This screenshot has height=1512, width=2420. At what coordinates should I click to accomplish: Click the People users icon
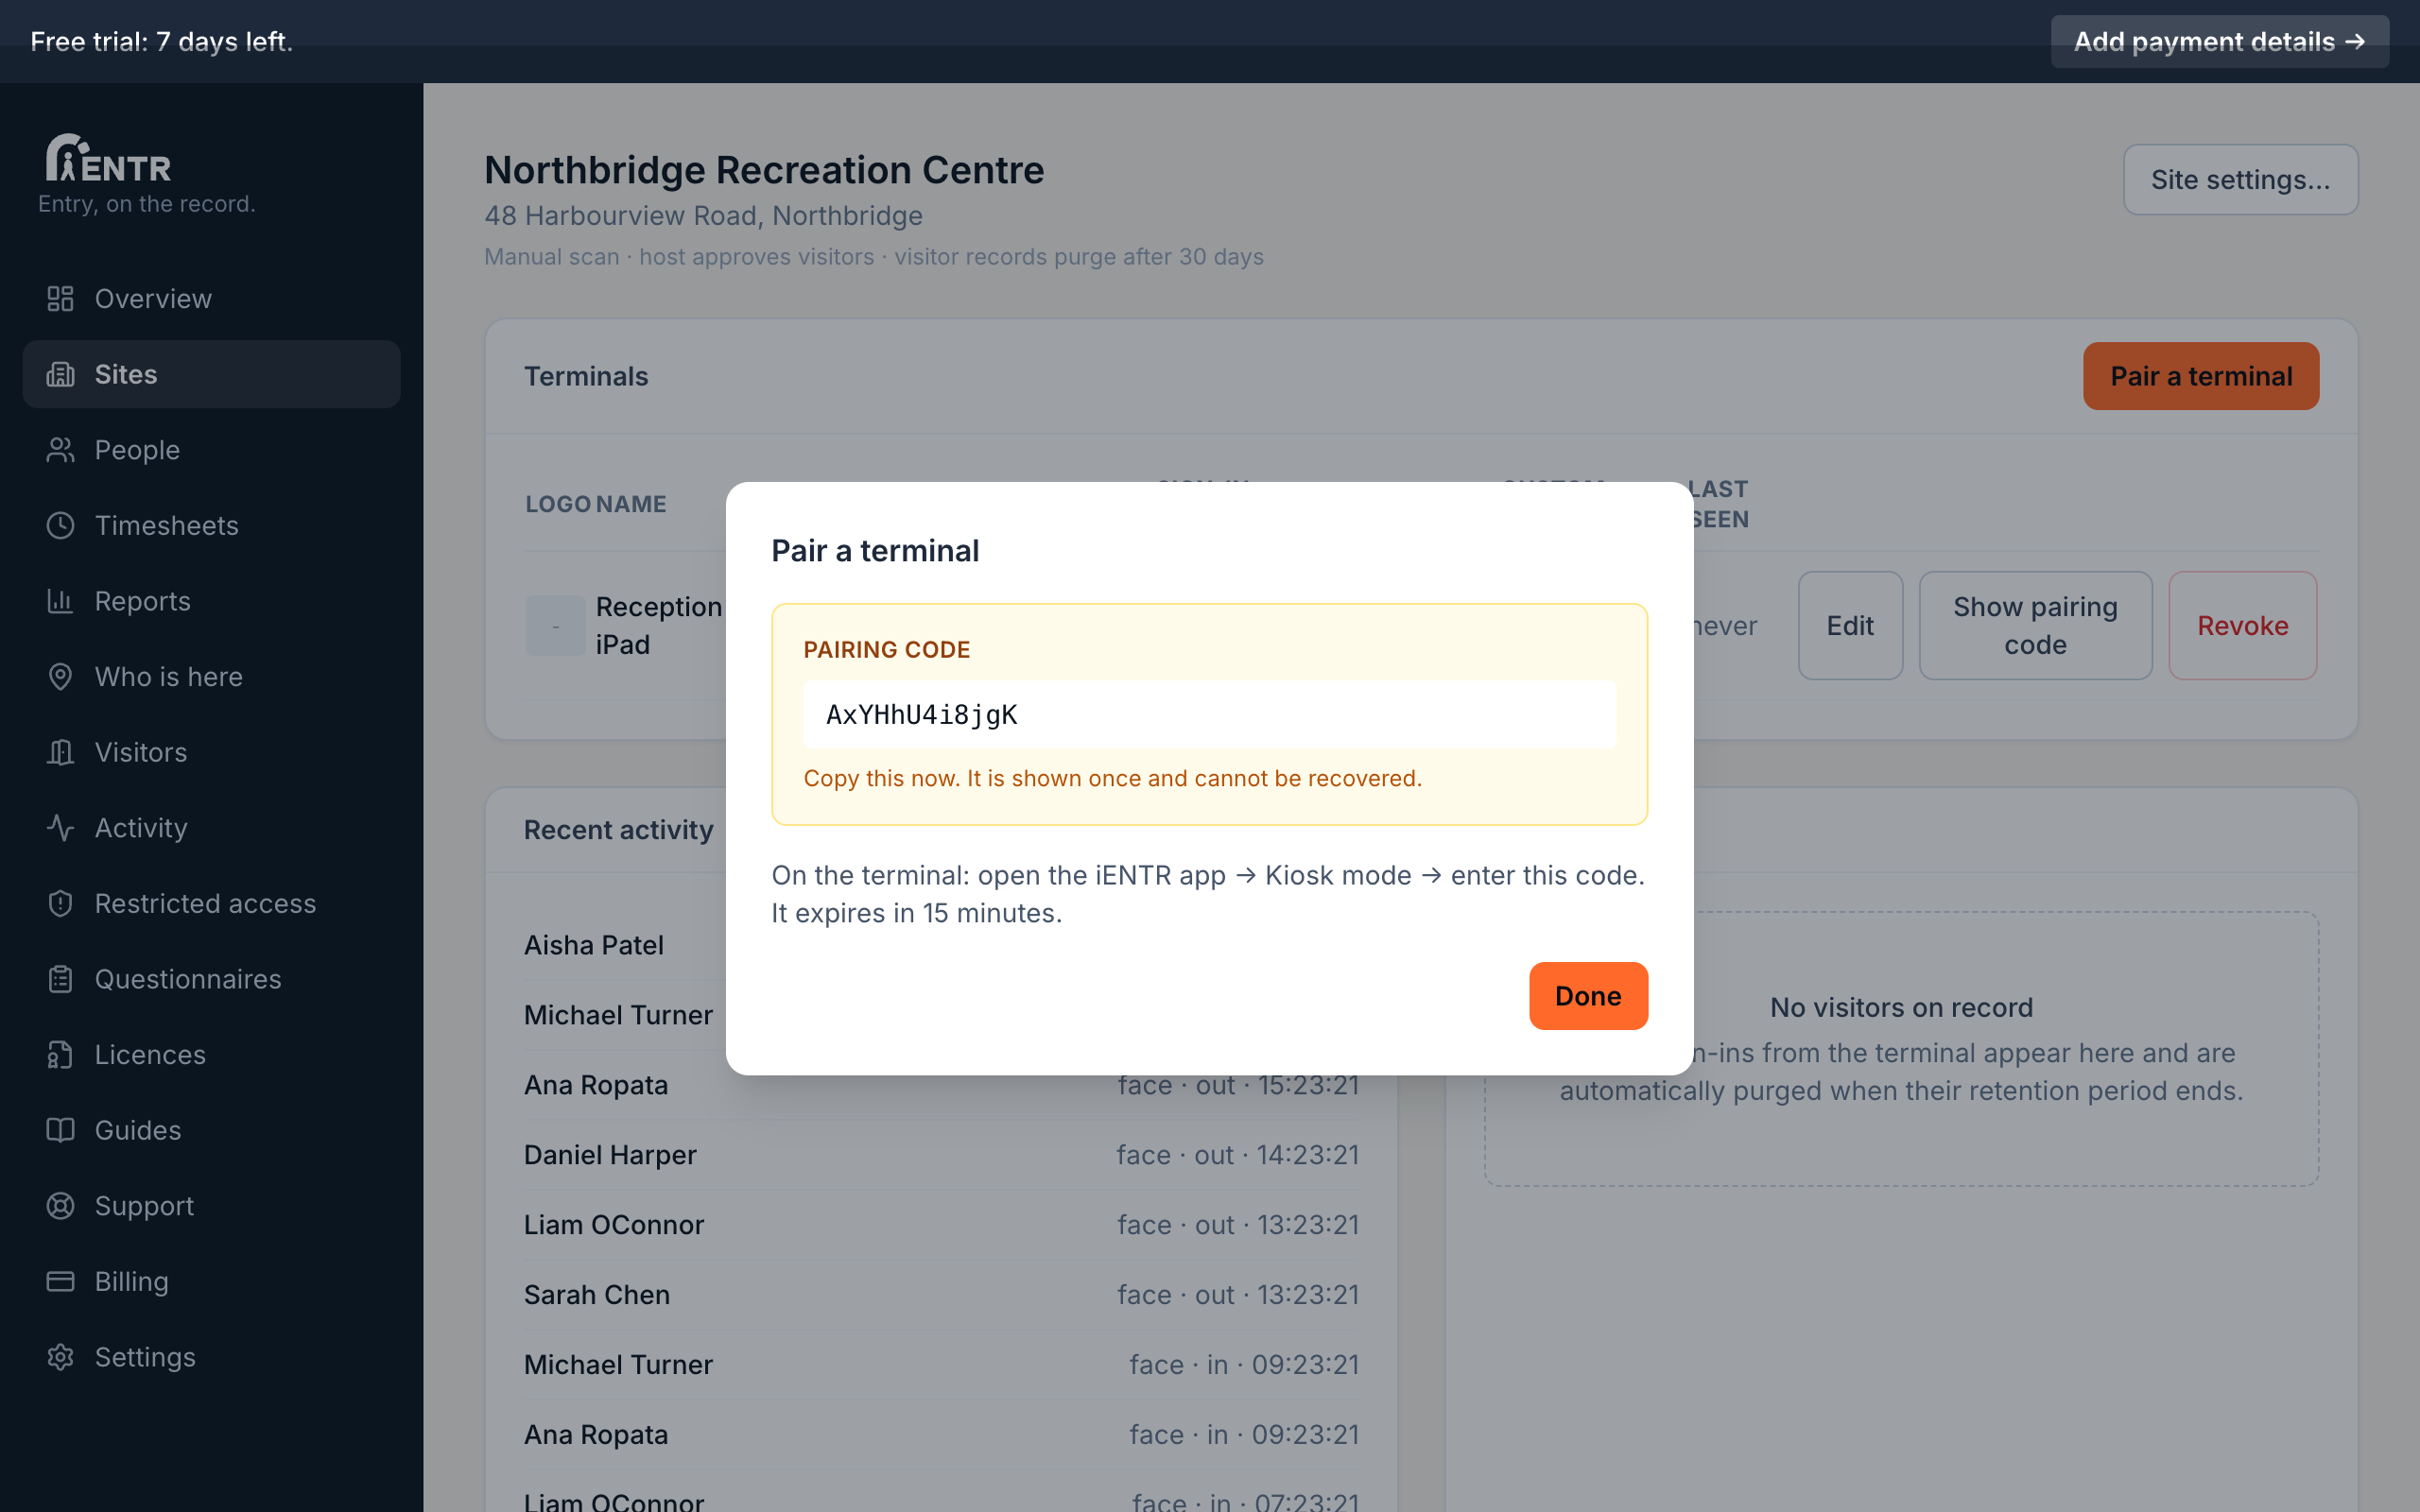pyautogui.click(x=60, y=450)
